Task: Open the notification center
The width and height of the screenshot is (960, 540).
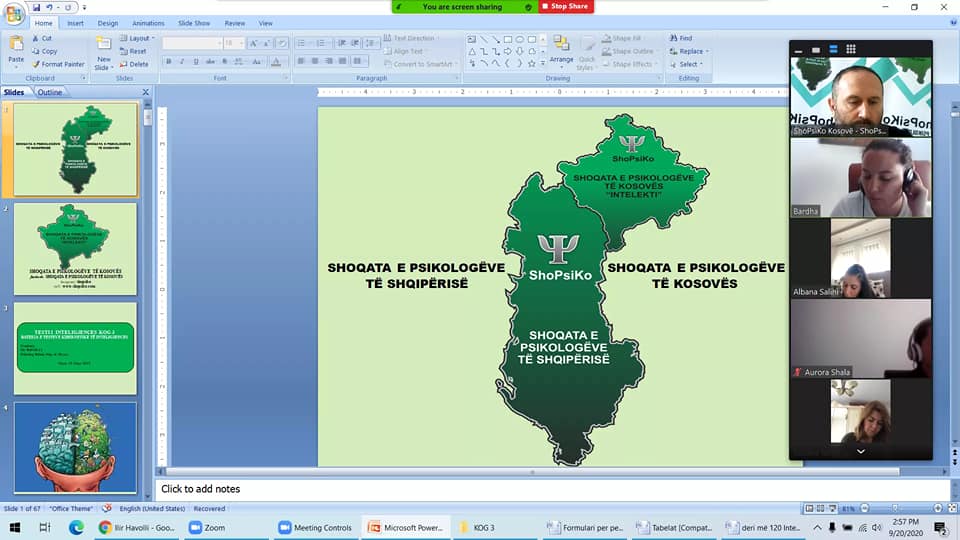Action: tap(940, 527)
